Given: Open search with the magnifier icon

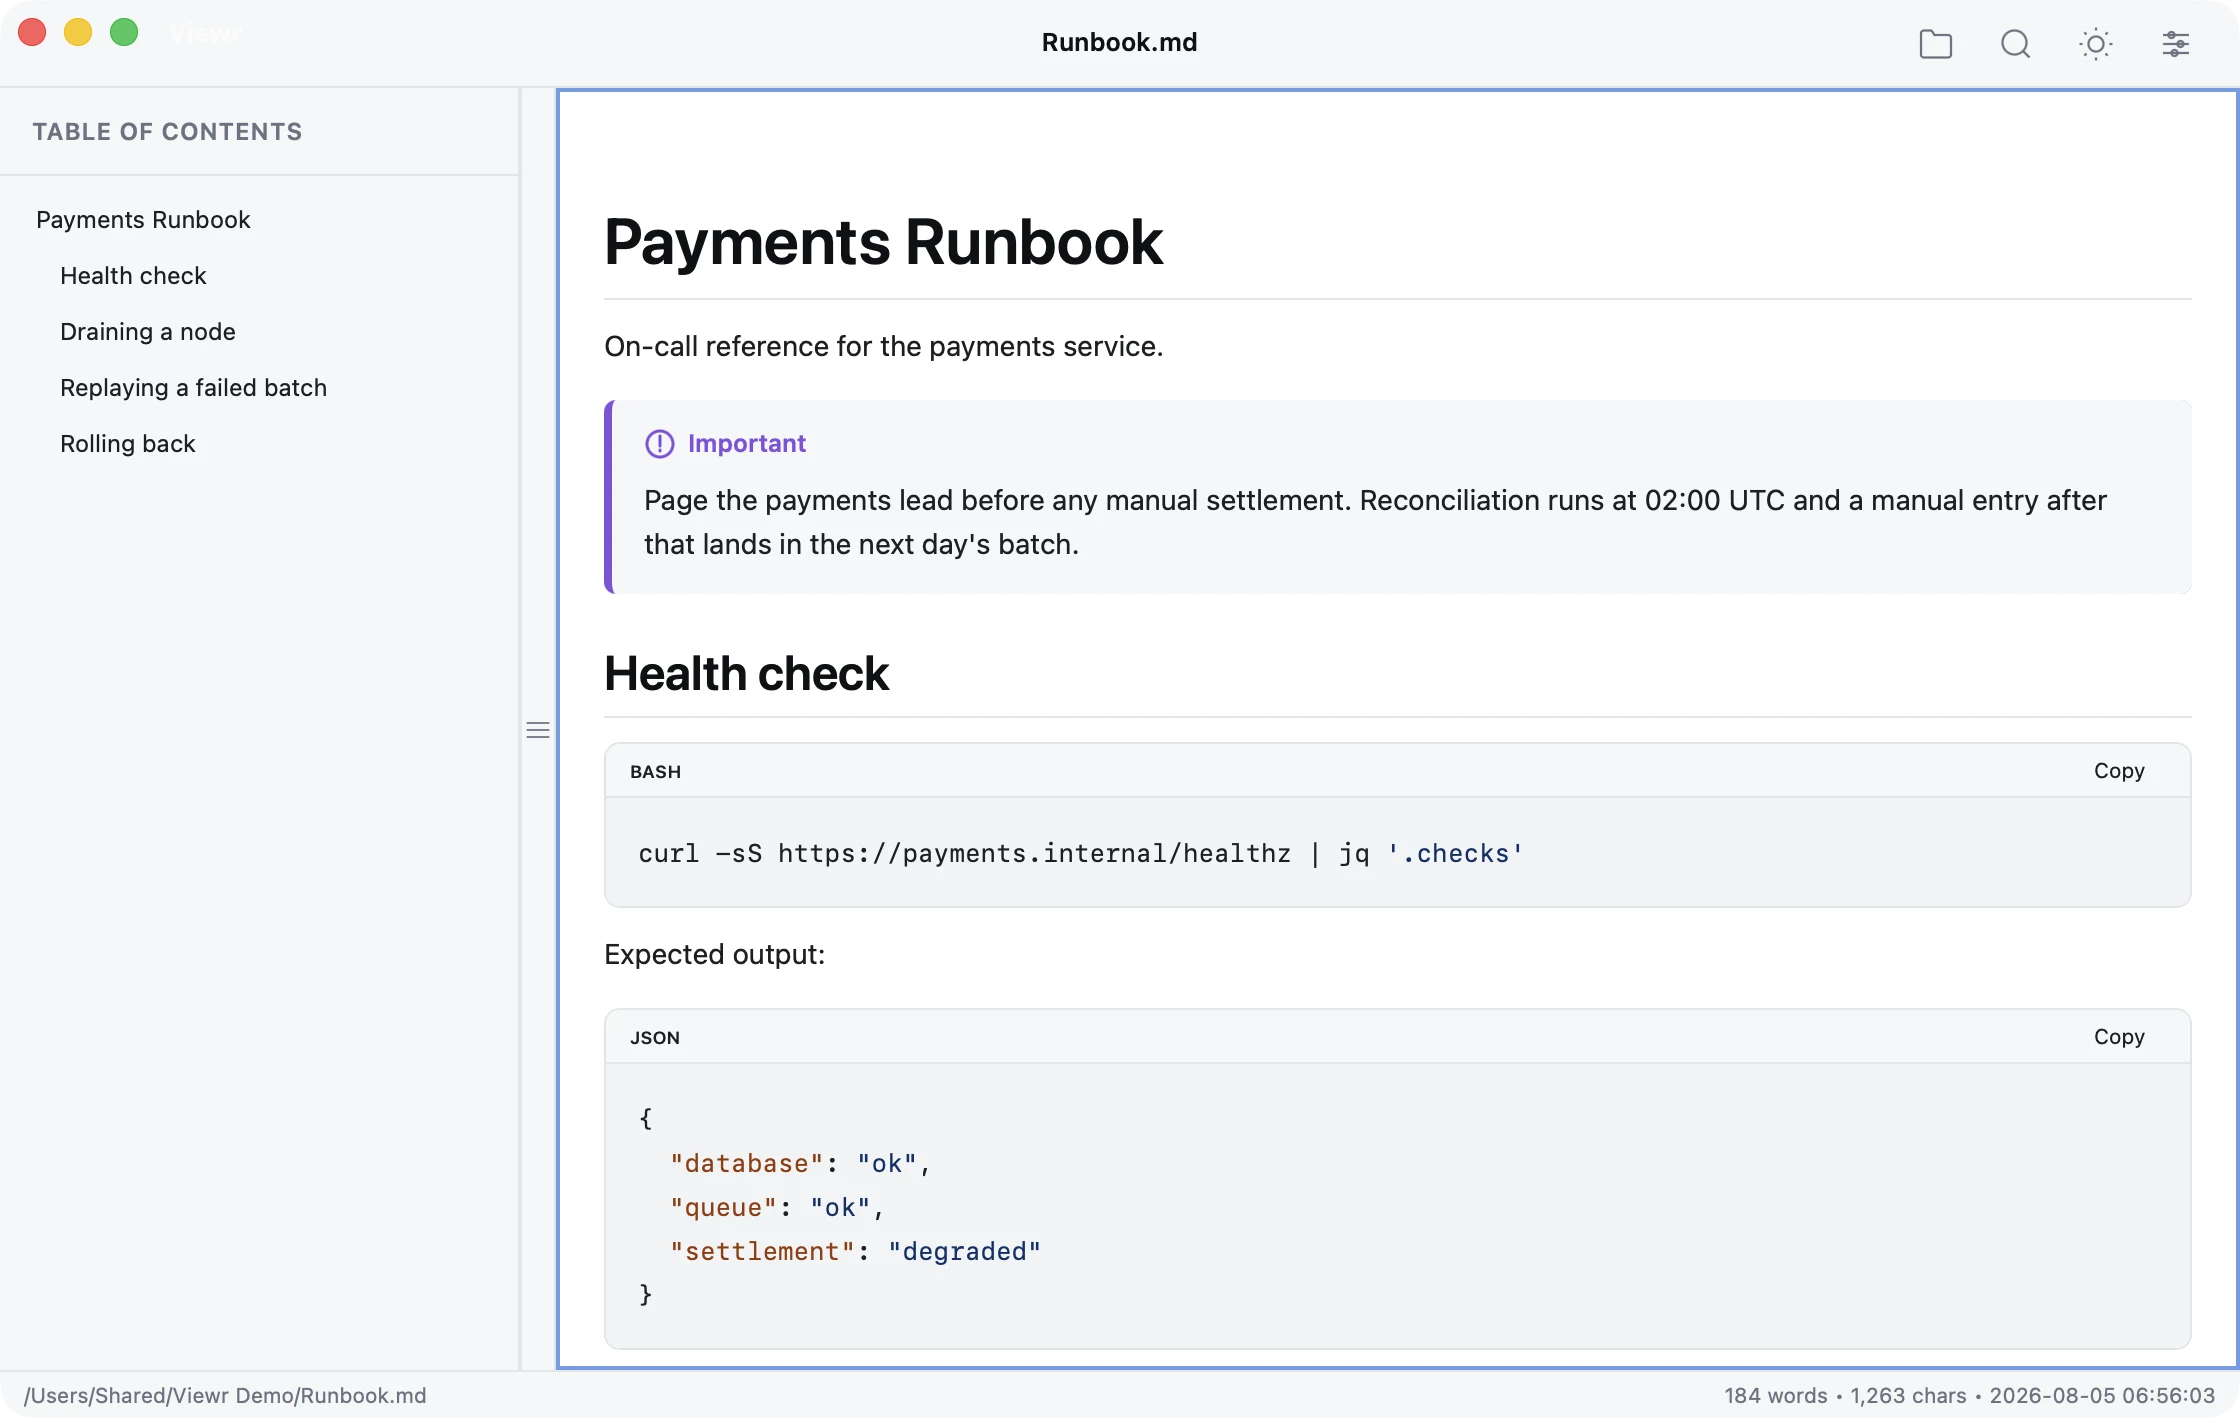Looking at the screenshot, I should point(2016,44).
